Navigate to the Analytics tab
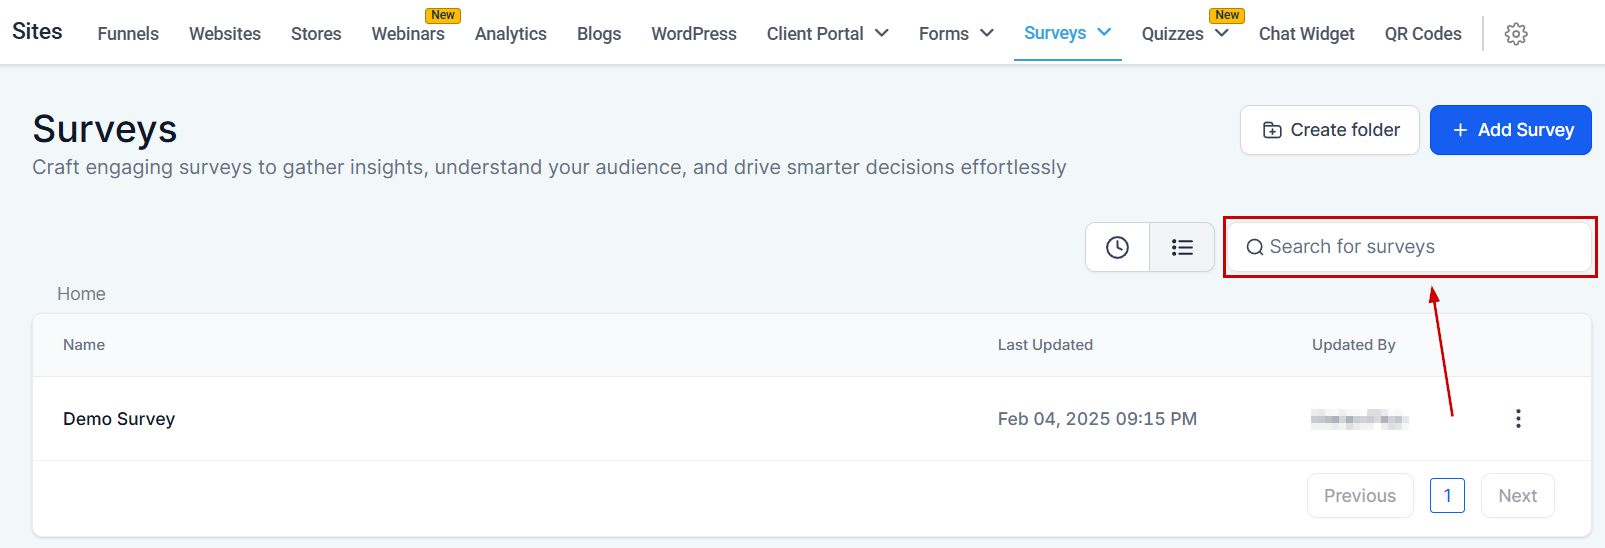Viewport: 1605px width, 548px height. [510, 34]
